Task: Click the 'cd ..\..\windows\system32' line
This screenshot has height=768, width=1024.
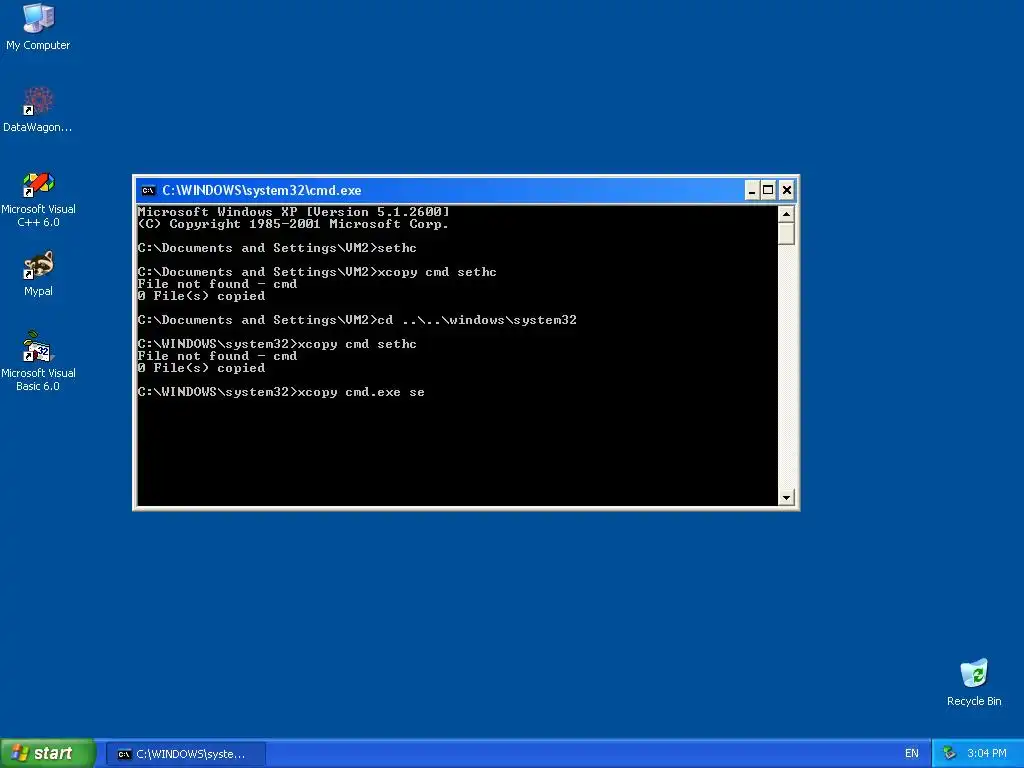Action: tap(357, 320)
